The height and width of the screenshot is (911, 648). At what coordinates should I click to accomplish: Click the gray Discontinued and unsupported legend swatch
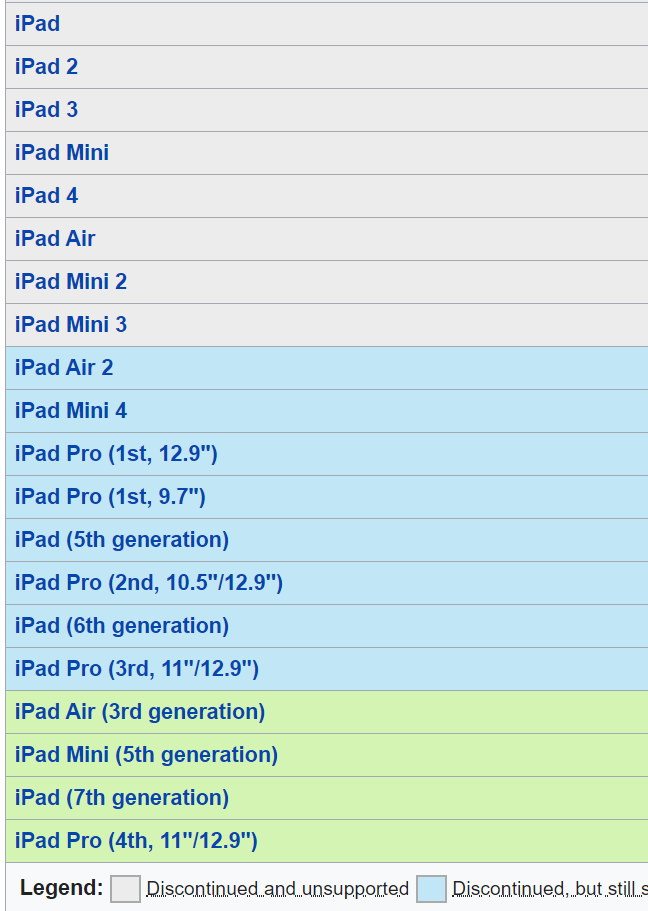(x=126, y=889)
